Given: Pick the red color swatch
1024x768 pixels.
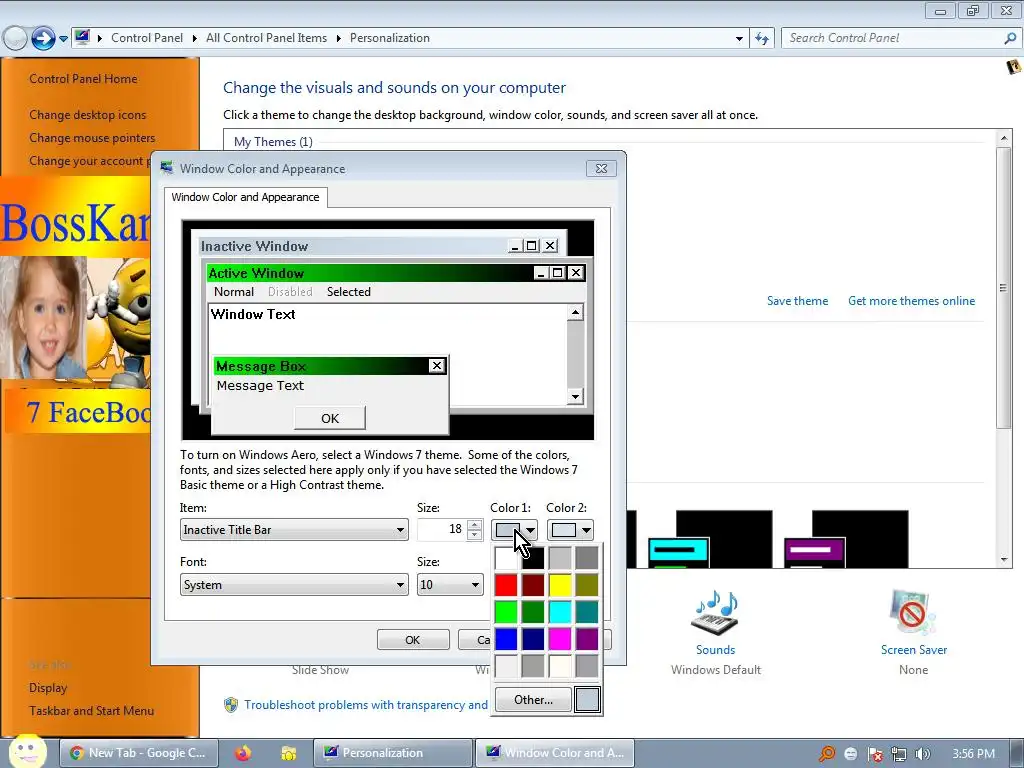Looking at the screenshot, I should (x=505, y=585).
